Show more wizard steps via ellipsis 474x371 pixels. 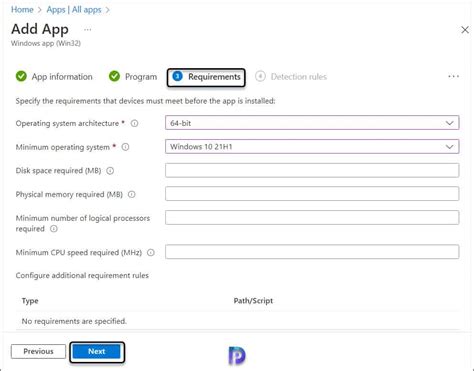pyautogui.click(x=453, y=77)
